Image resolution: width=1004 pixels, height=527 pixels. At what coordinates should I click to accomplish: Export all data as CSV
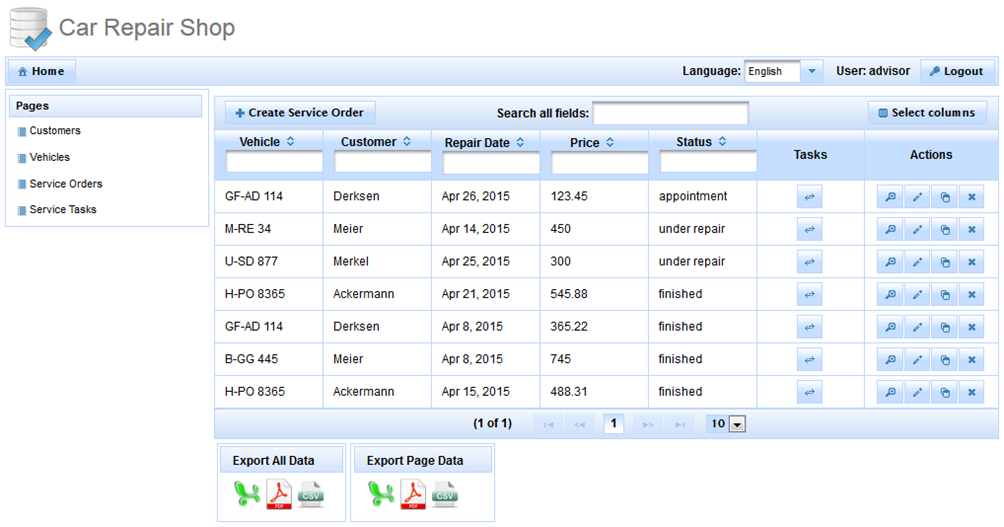click(x=311, y=494)
